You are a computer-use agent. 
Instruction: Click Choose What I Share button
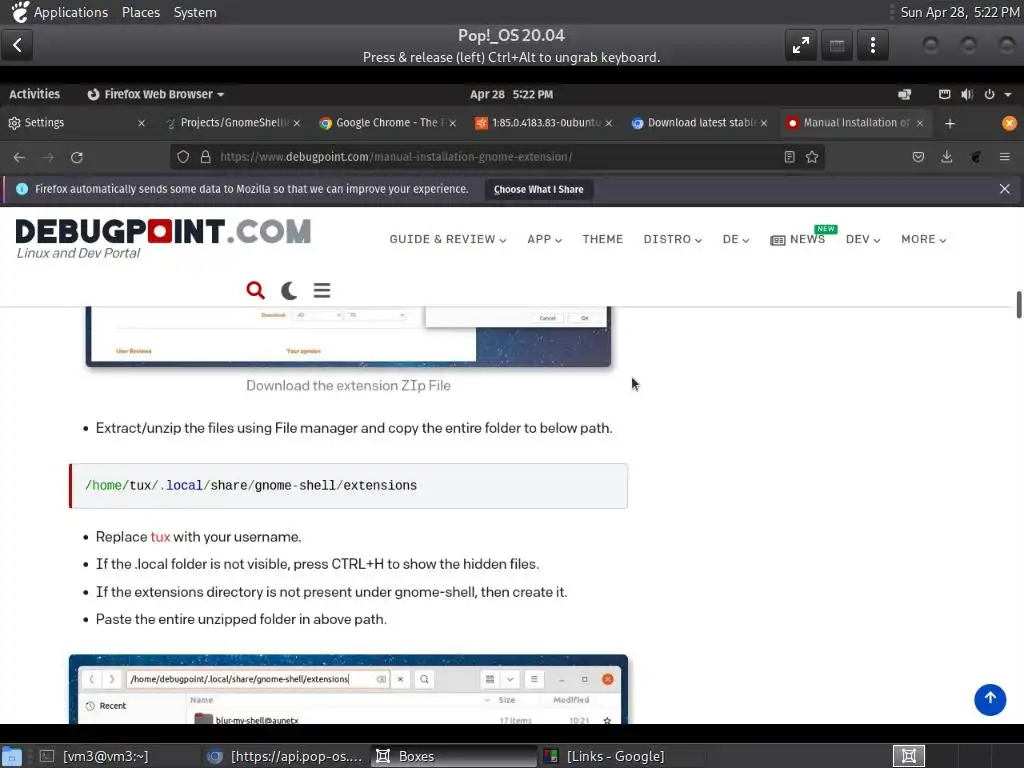[538, 189]
